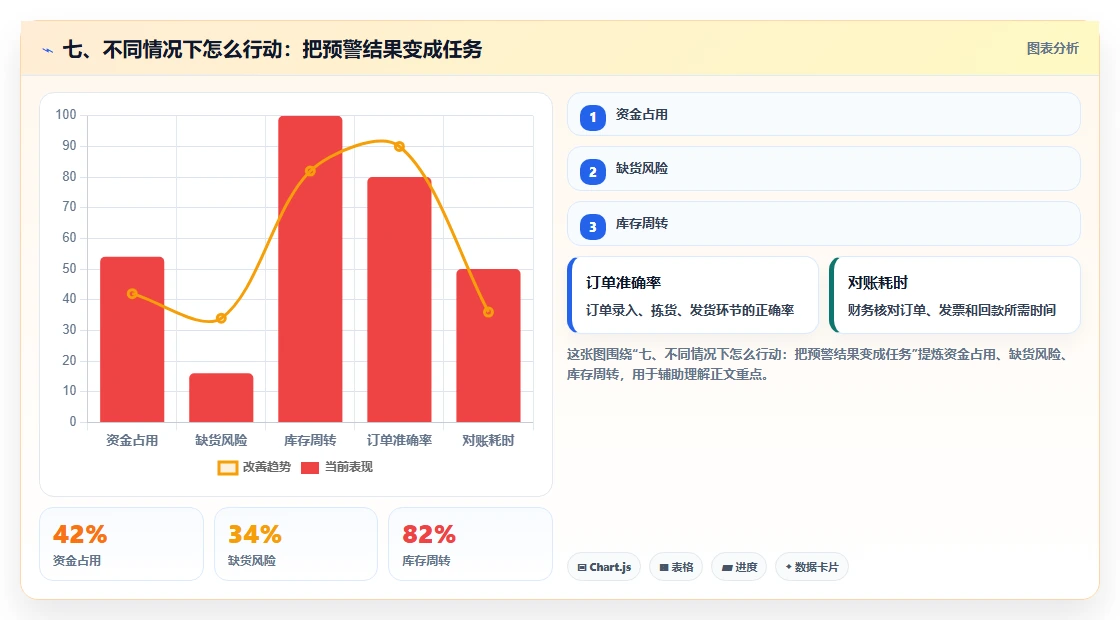Toggle the 改善趋势 legend swatch
The width and height of the screenshot is (1120, 620).
tap(227, 468)
